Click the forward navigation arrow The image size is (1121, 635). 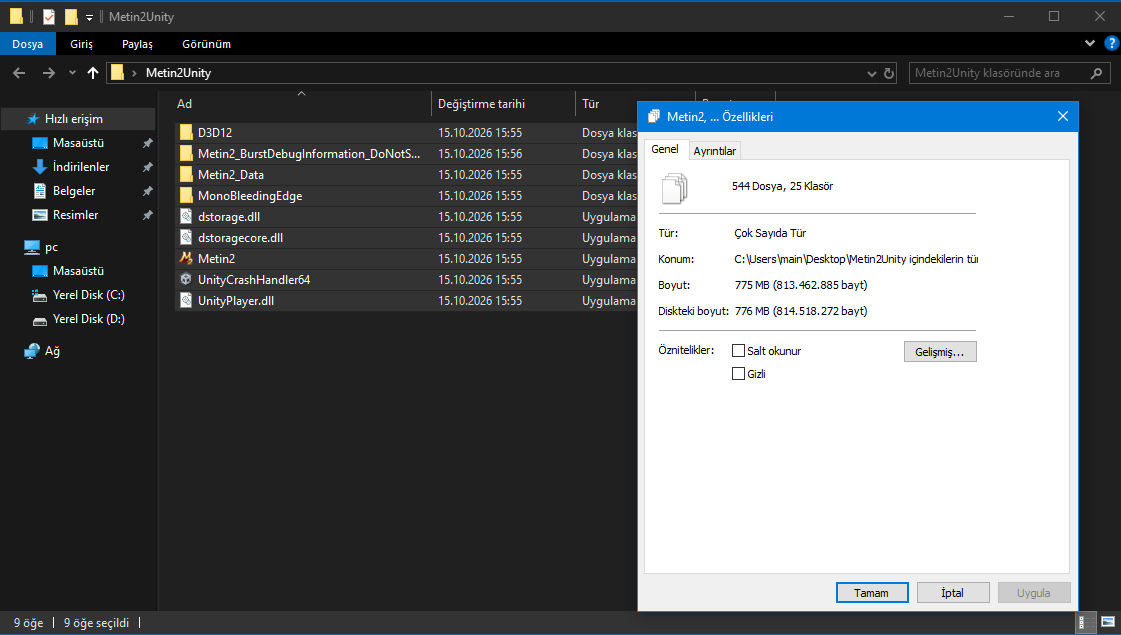[49, 73]
